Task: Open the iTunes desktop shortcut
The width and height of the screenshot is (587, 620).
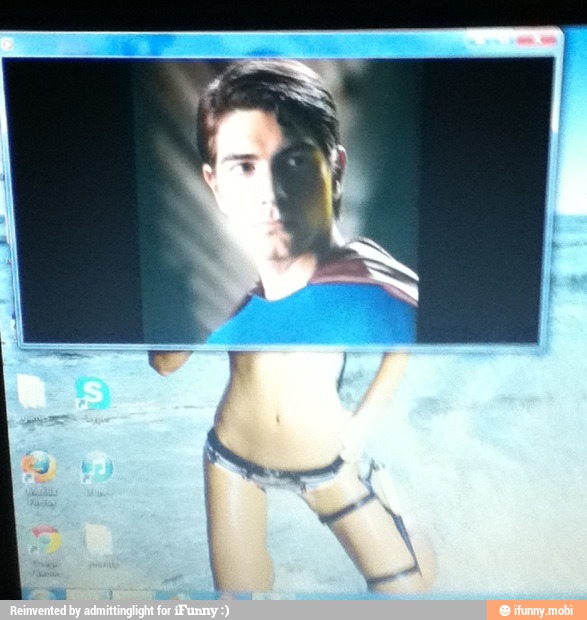Action: click(97, 467)
